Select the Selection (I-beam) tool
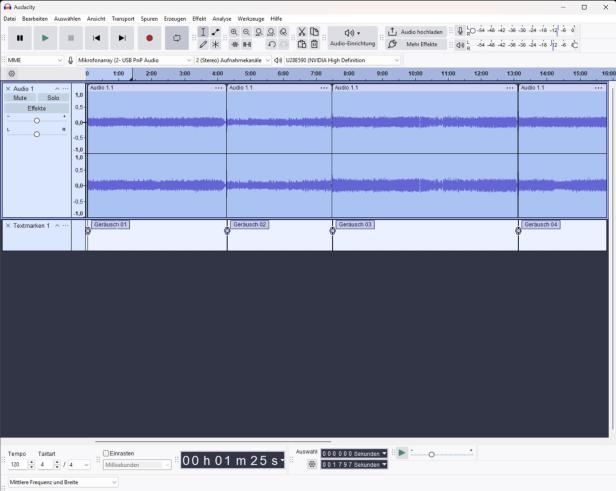This screenshot has width=616, height=491. click(203, 32)
